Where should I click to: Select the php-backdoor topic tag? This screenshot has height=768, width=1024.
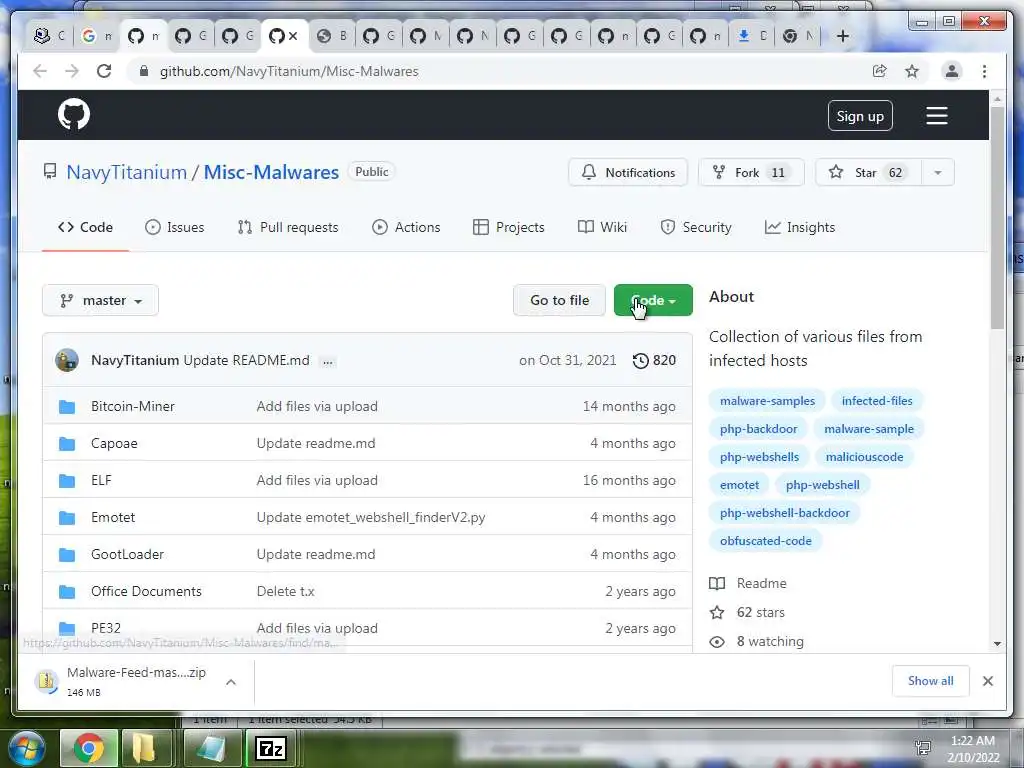pos(758,429)
